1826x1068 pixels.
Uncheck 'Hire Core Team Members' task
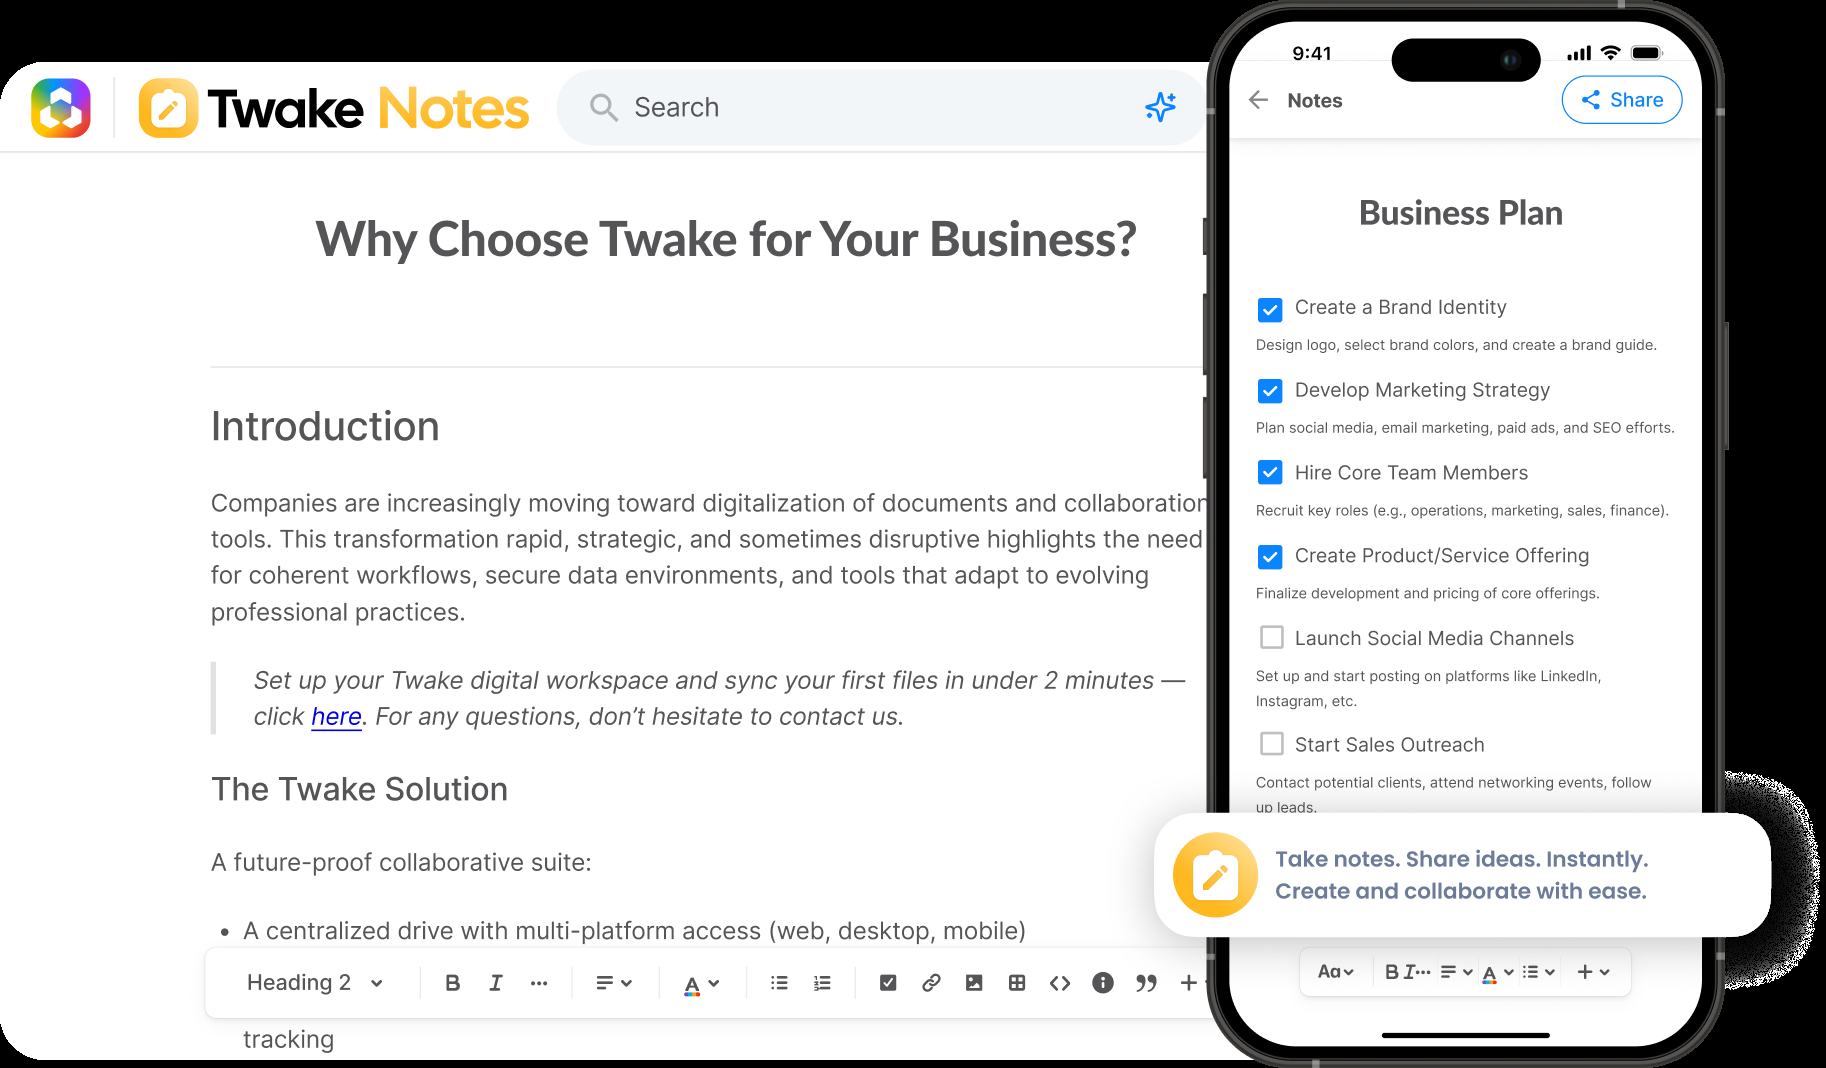click(1270, 473)
